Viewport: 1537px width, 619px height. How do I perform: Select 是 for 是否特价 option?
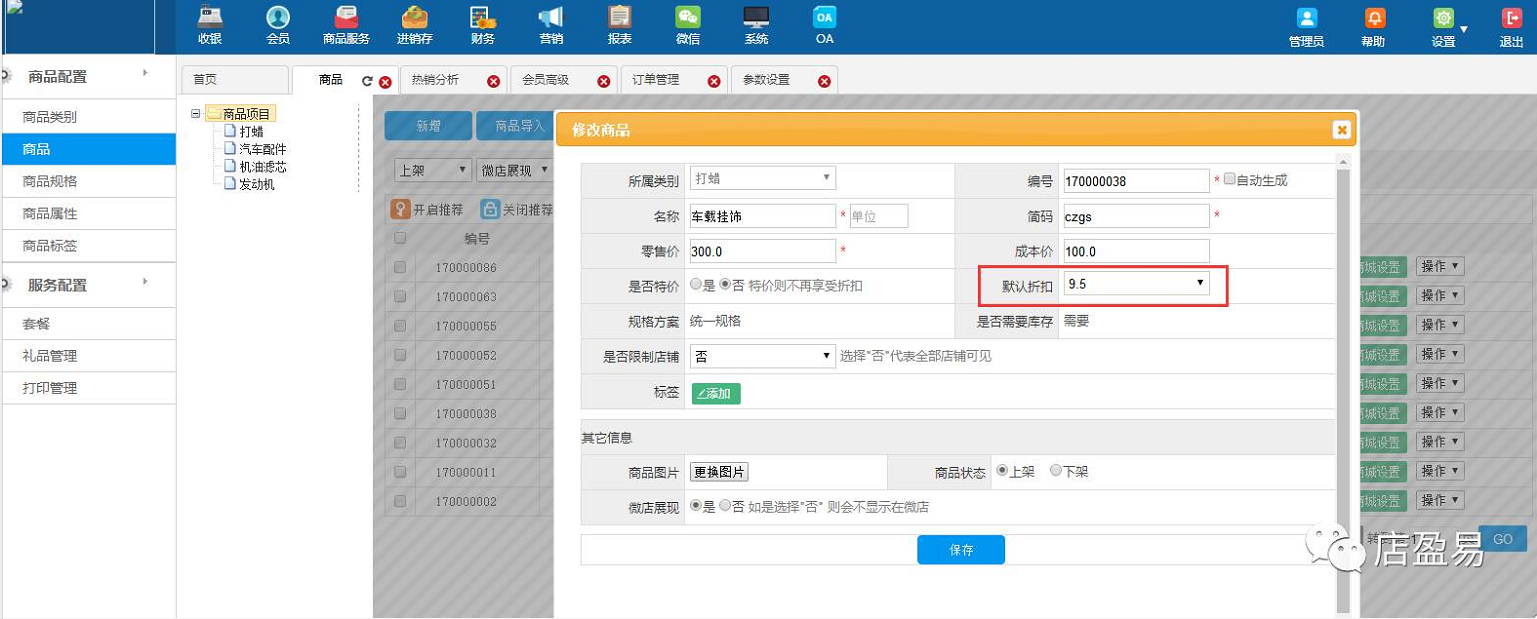pos(696,285)
